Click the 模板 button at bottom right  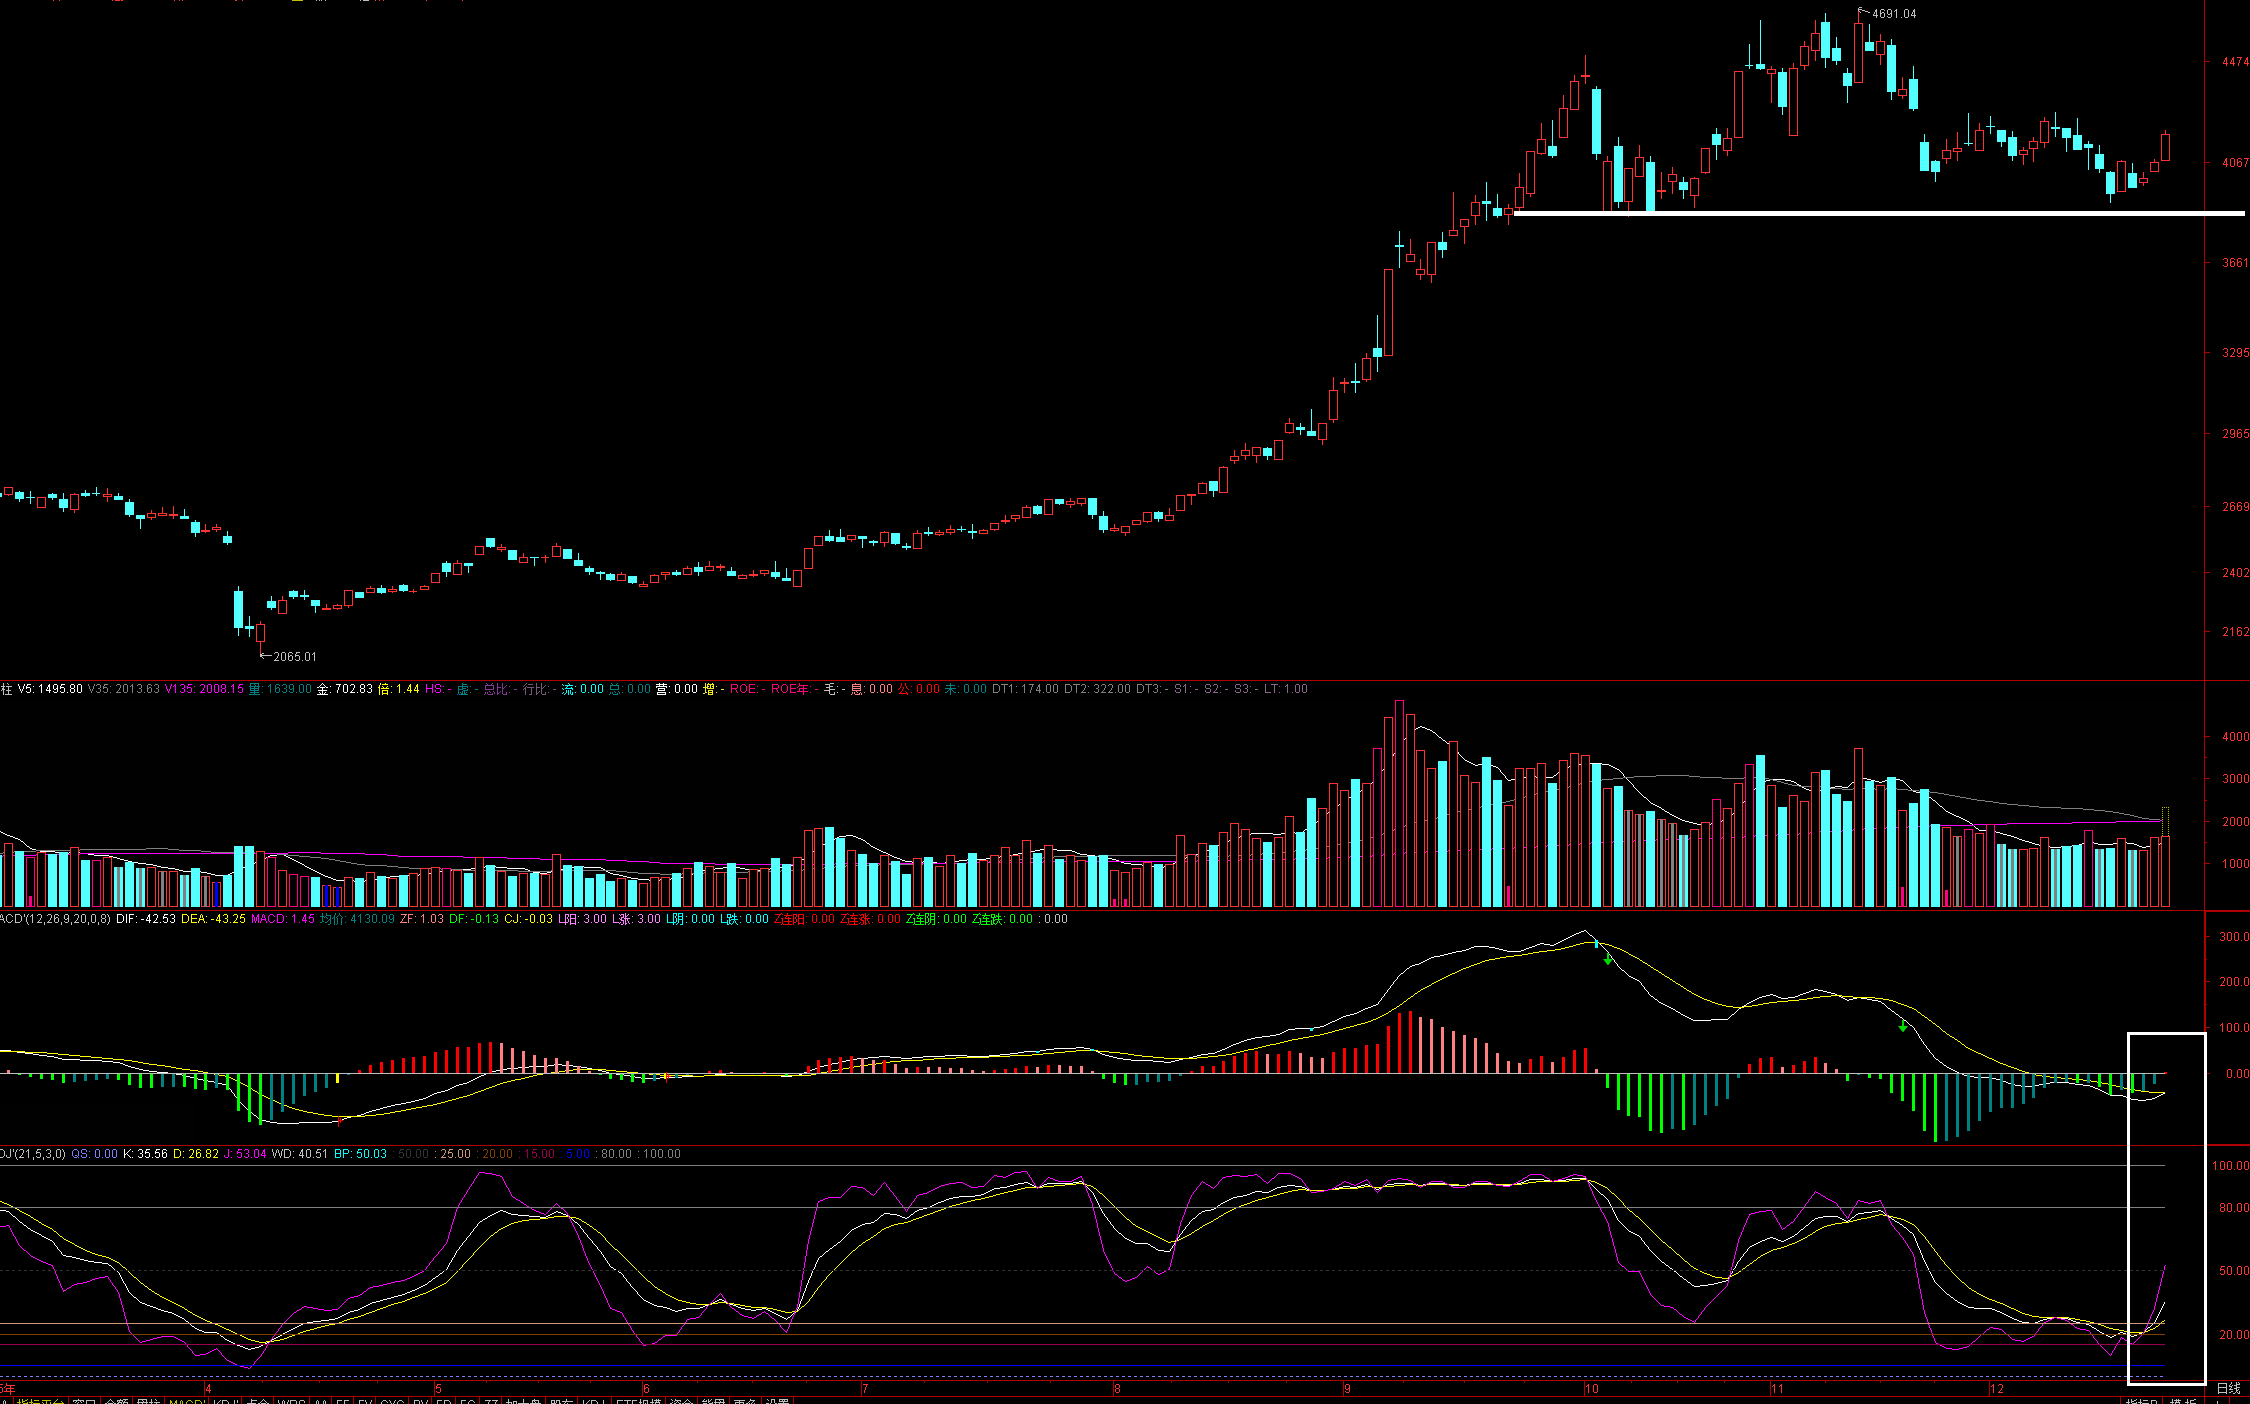[2182, 1401]
